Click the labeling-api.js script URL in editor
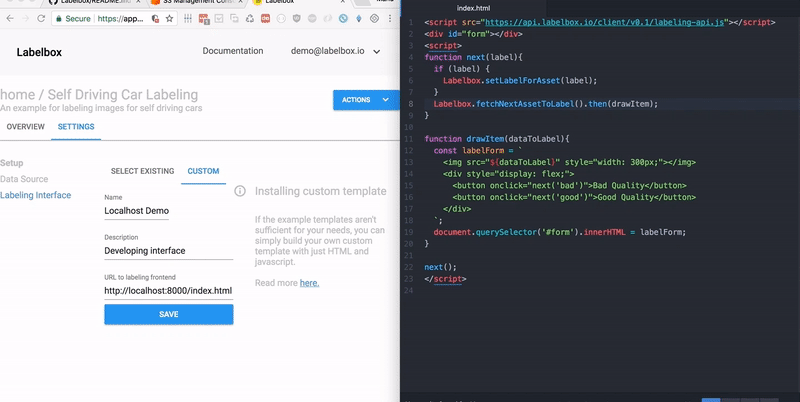800x402 pixels. pos(605,22)
